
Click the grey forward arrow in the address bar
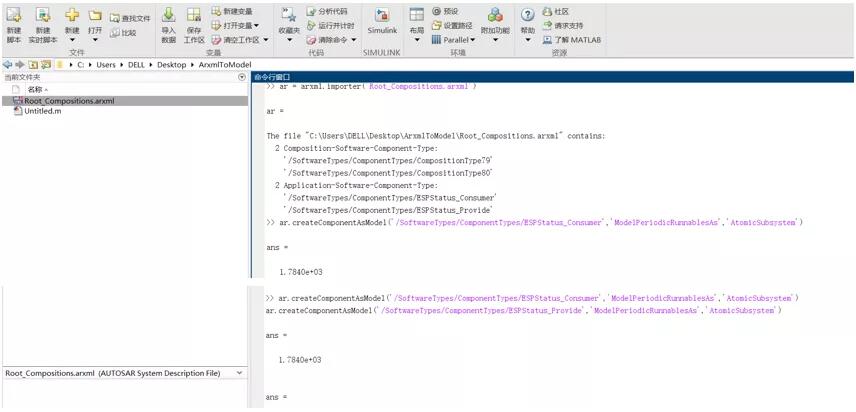pos(20,64)
